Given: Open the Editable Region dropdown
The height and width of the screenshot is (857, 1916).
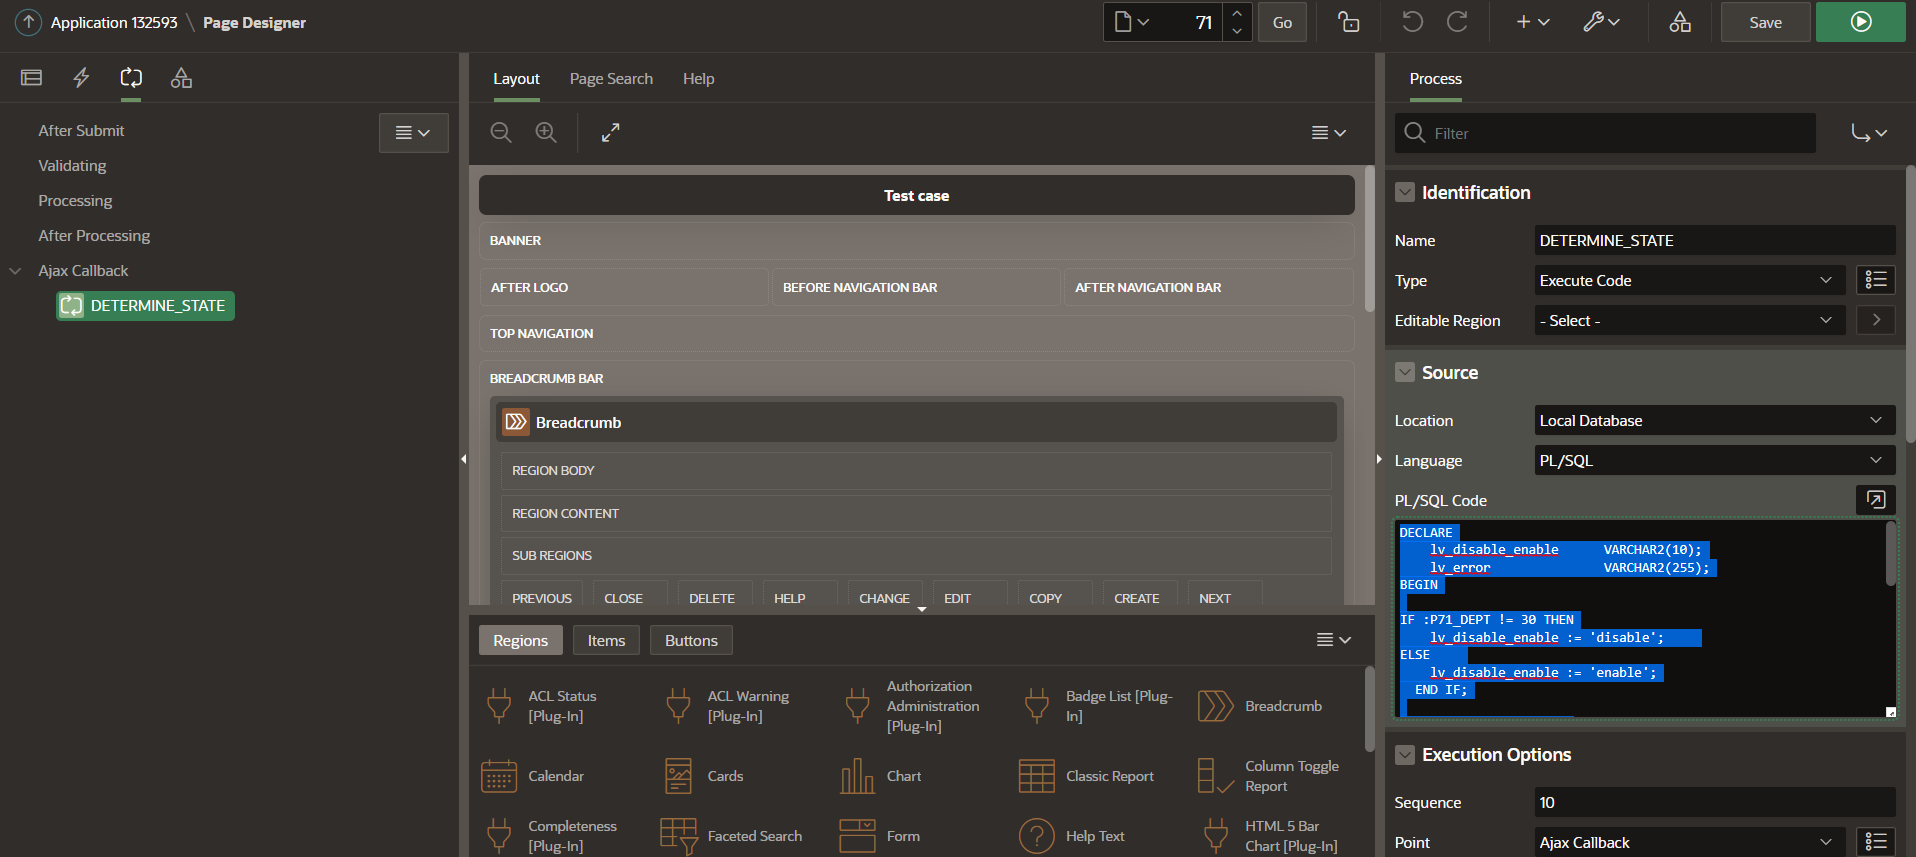Looking at the screenshot, I should [x=1690, y=320].
